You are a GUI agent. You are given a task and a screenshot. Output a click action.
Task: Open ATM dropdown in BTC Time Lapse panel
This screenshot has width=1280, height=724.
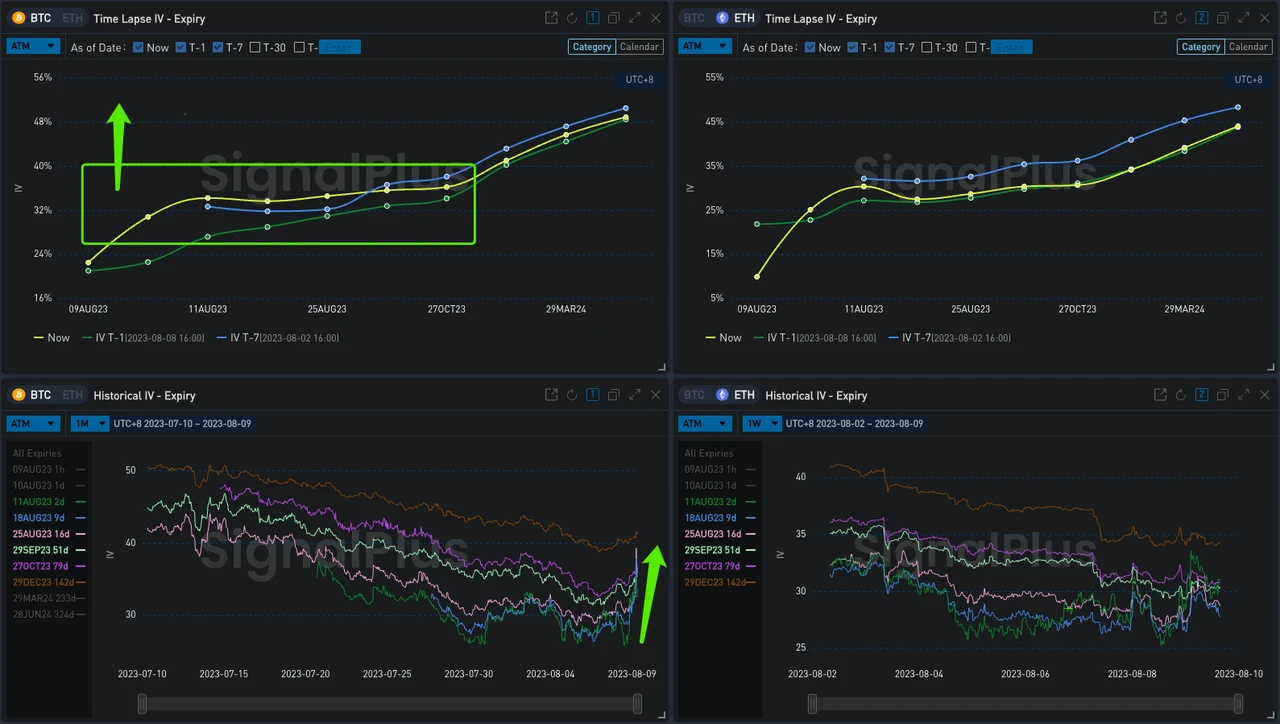[33, 46]
